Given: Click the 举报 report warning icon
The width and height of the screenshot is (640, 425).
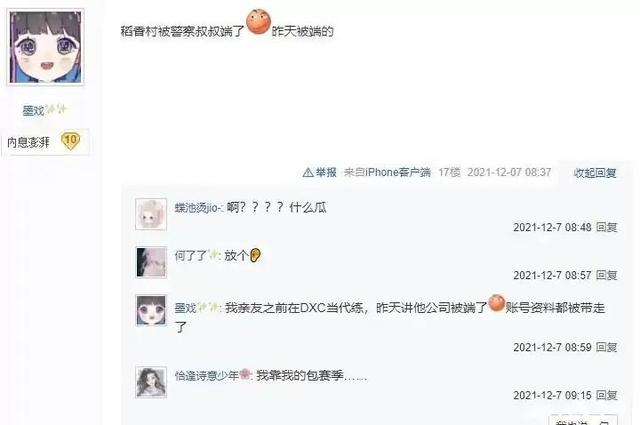Looking at the screenshot, I should pyautogui.click(x=308, y=173).
